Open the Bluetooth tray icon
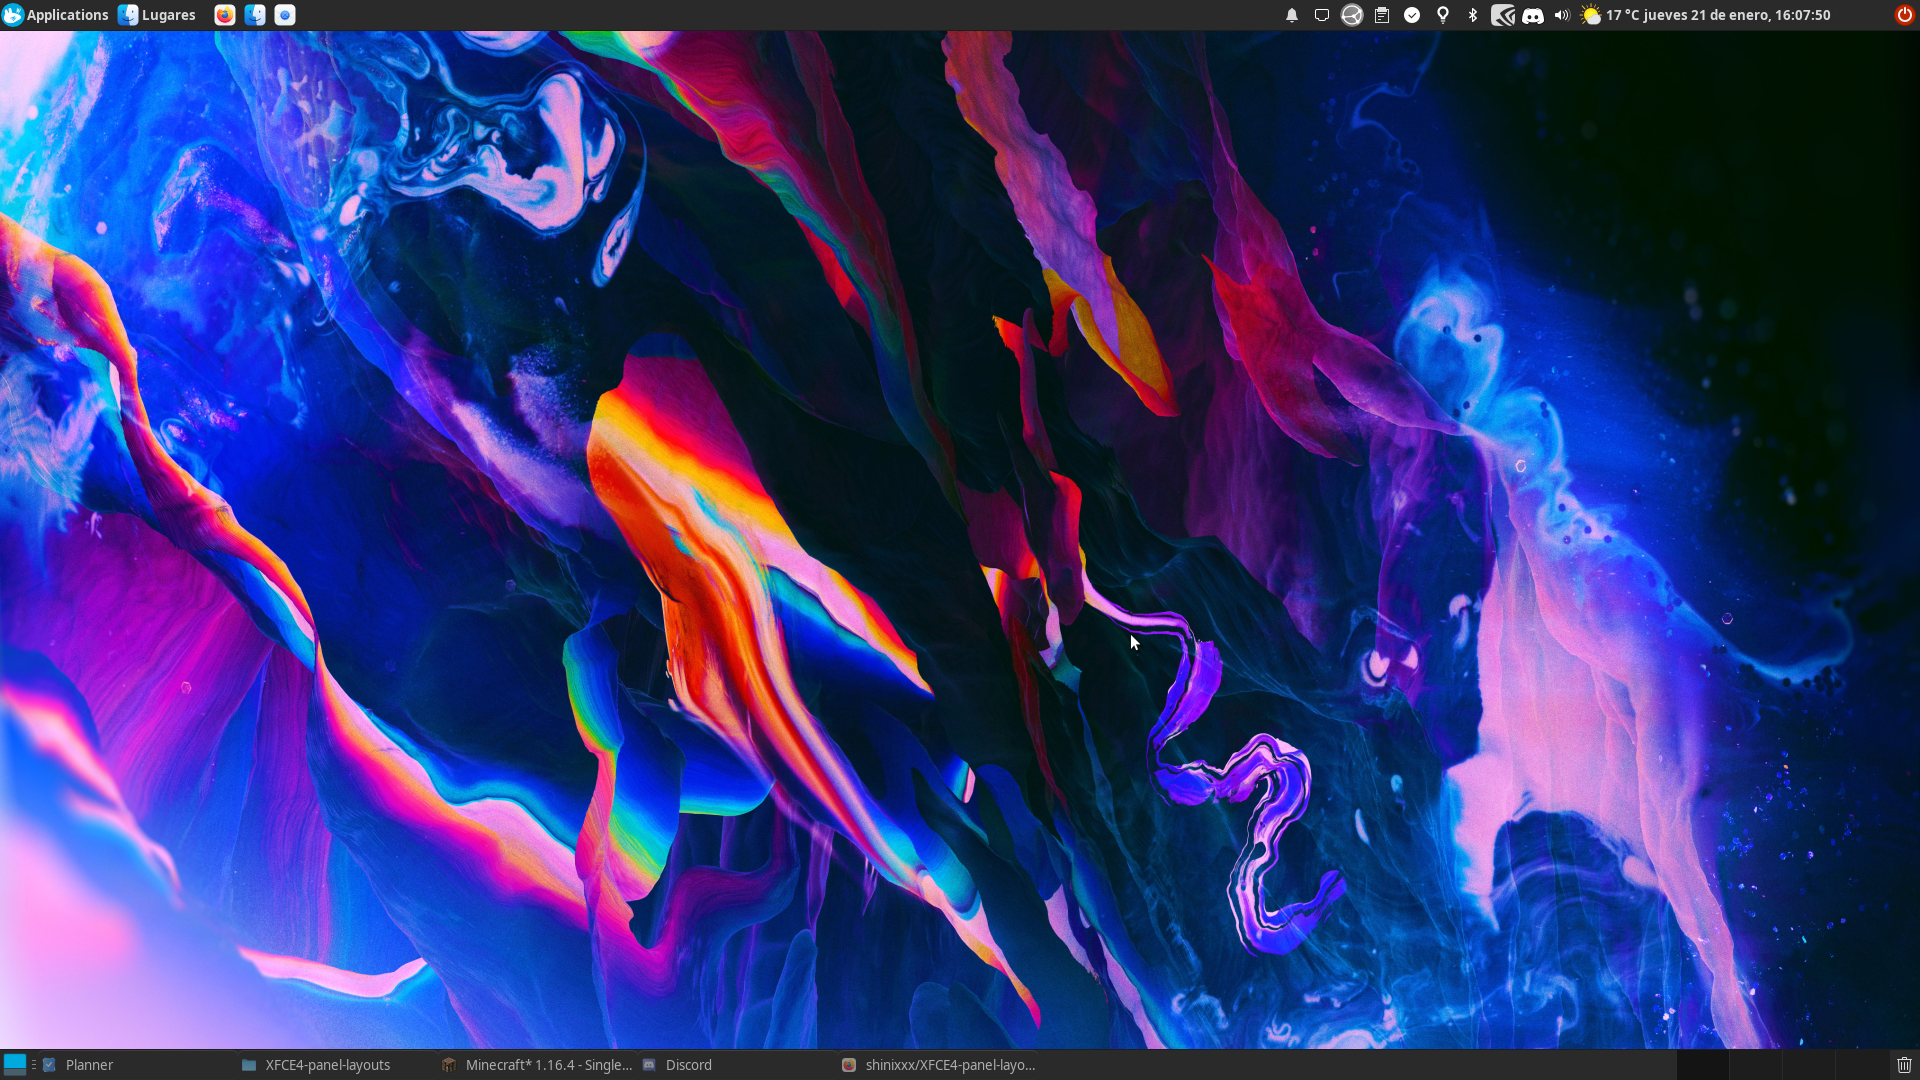Viewport: 1920px width, 1080px height. tap(1473, 15)
